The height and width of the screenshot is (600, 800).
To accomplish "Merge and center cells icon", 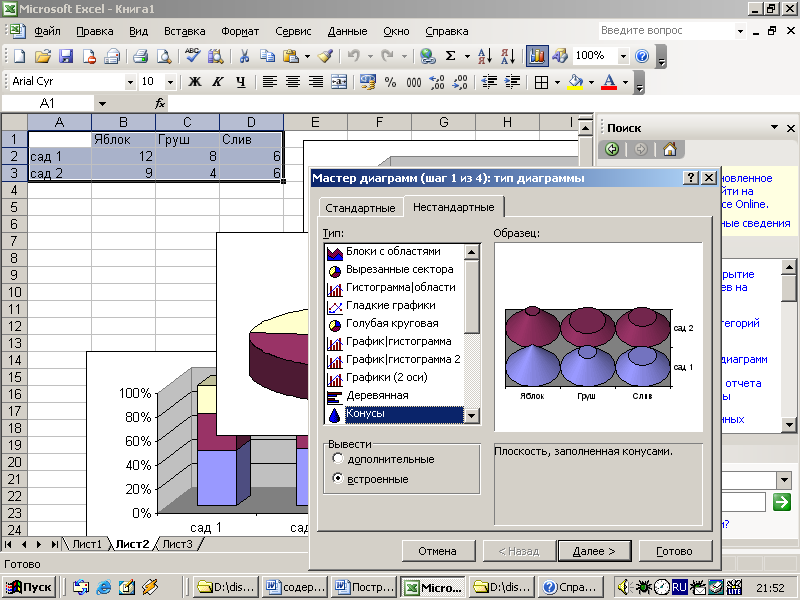I will point(339,82).
